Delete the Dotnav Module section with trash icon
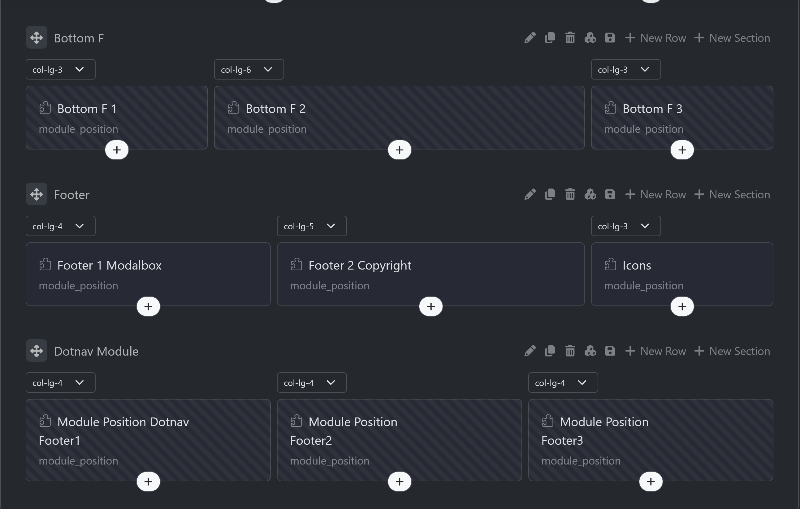Image resolution: width=800 pixels, height=509 pixels. click(570, 351)
